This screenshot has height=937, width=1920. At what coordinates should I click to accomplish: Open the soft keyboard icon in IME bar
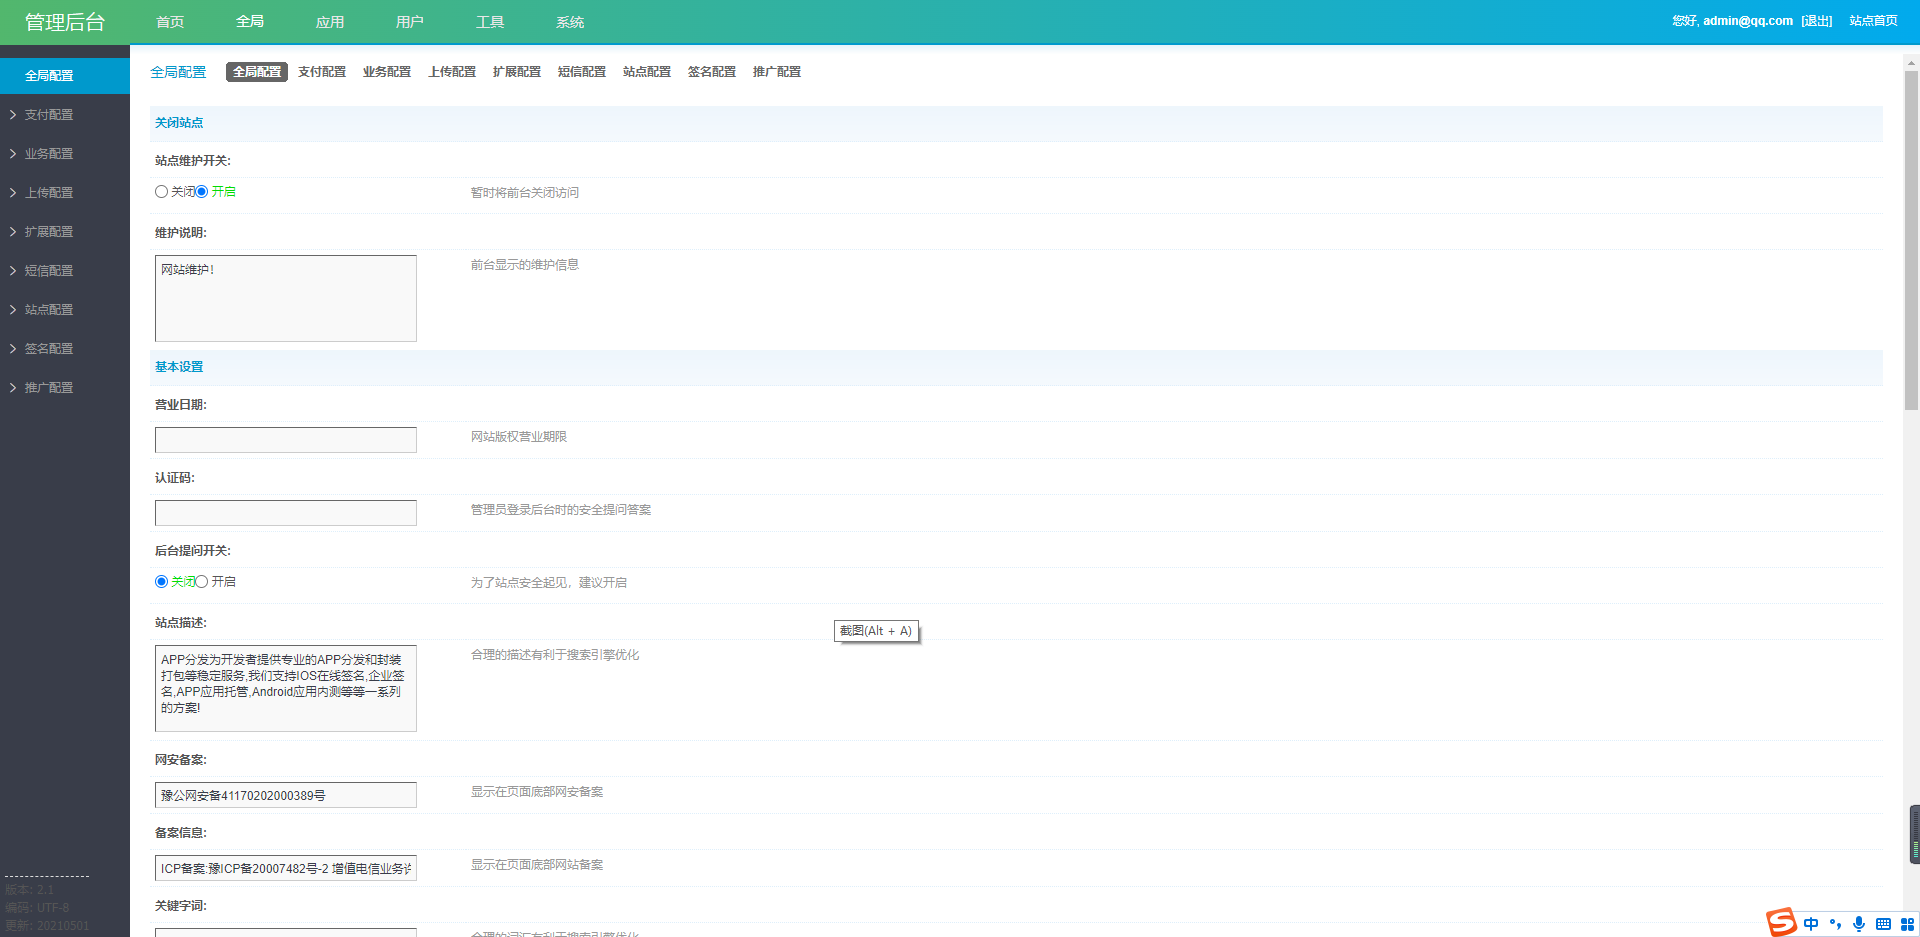(1883, 924)
